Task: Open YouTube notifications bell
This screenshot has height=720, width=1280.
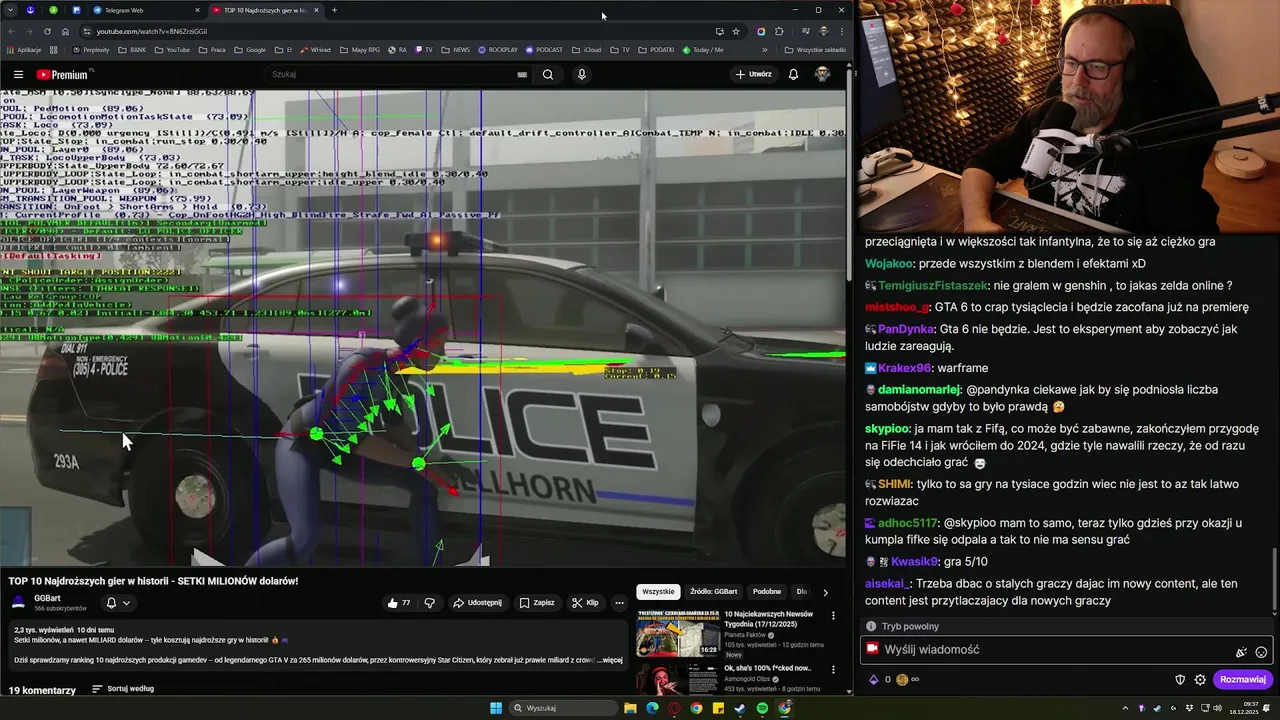Action: 793,74
